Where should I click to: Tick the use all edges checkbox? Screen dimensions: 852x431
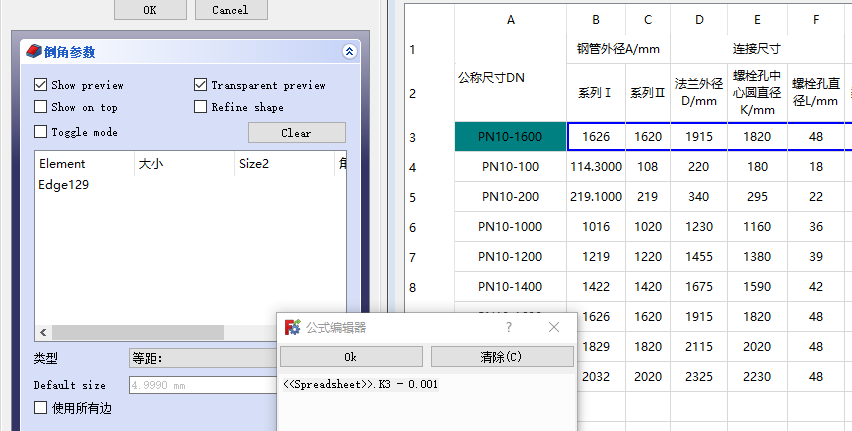pos(41,407)
